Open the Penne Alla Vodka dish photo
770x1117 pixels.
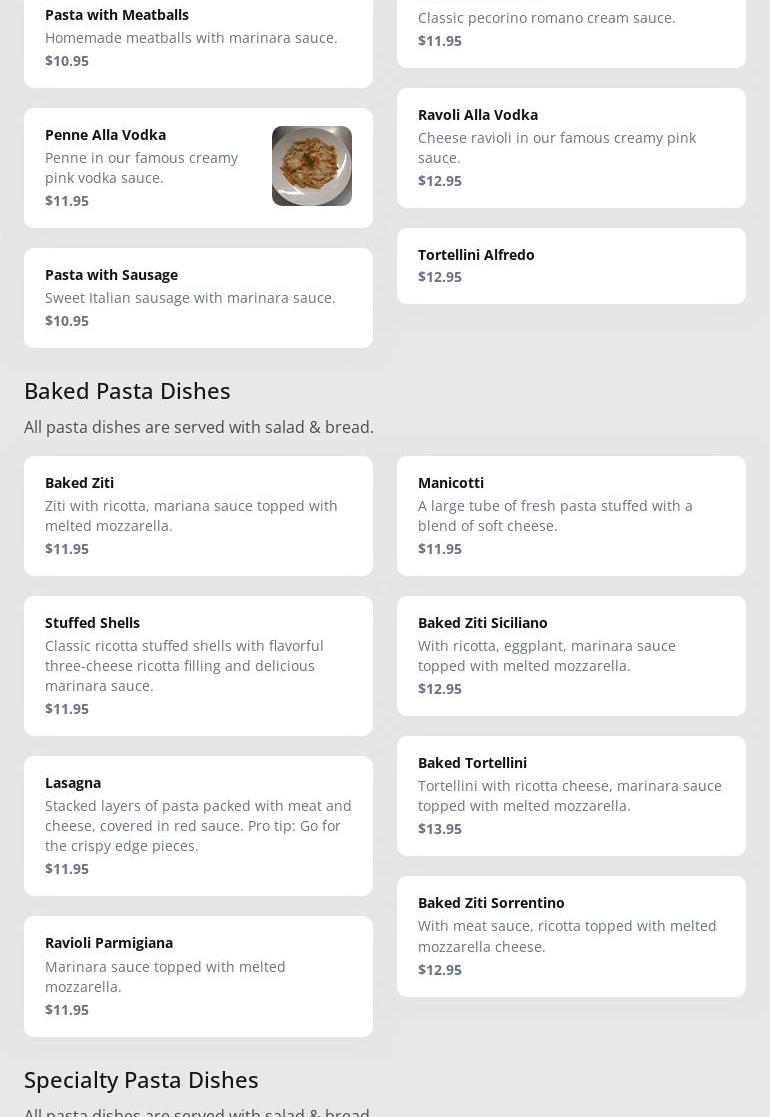point(311,166)
